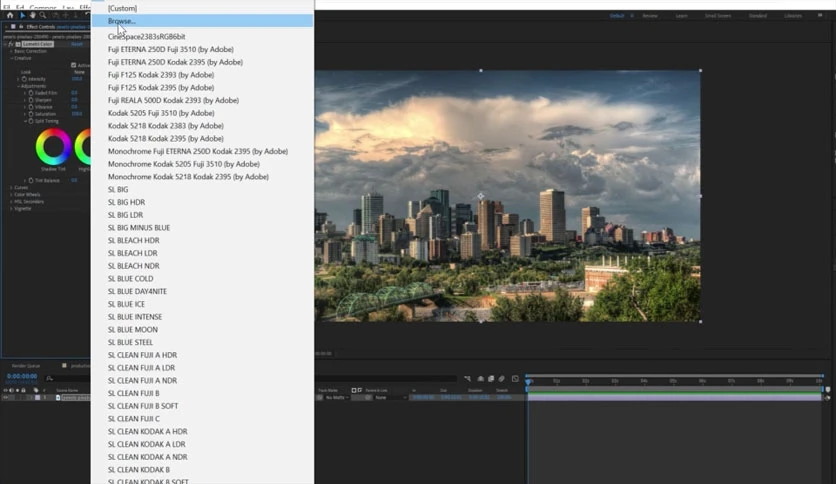Switch to the Default workspace

(617, 16)
